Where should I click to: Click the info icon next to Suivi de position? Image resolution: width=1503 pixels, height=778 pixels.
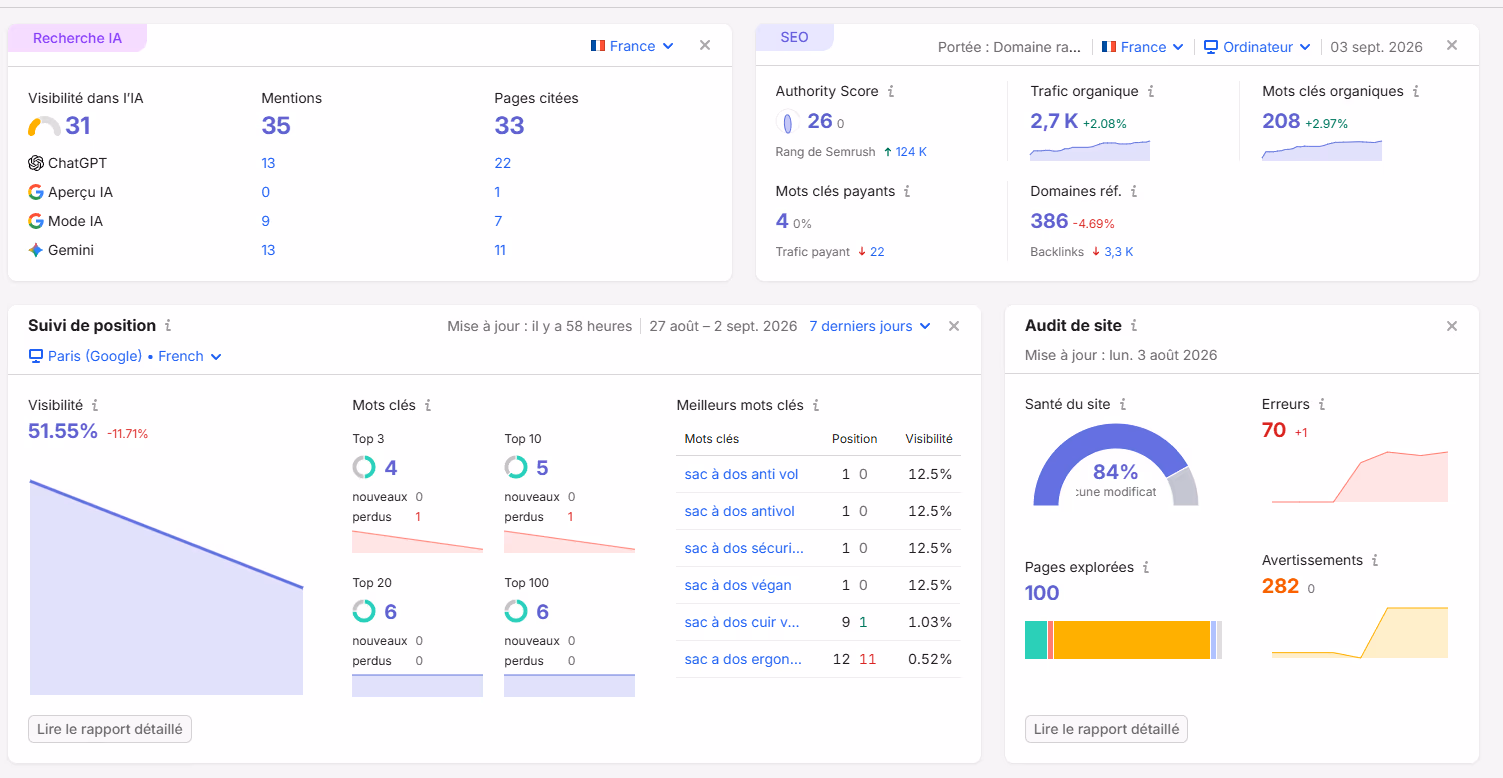pyautogui.click(x=168, y=325)
